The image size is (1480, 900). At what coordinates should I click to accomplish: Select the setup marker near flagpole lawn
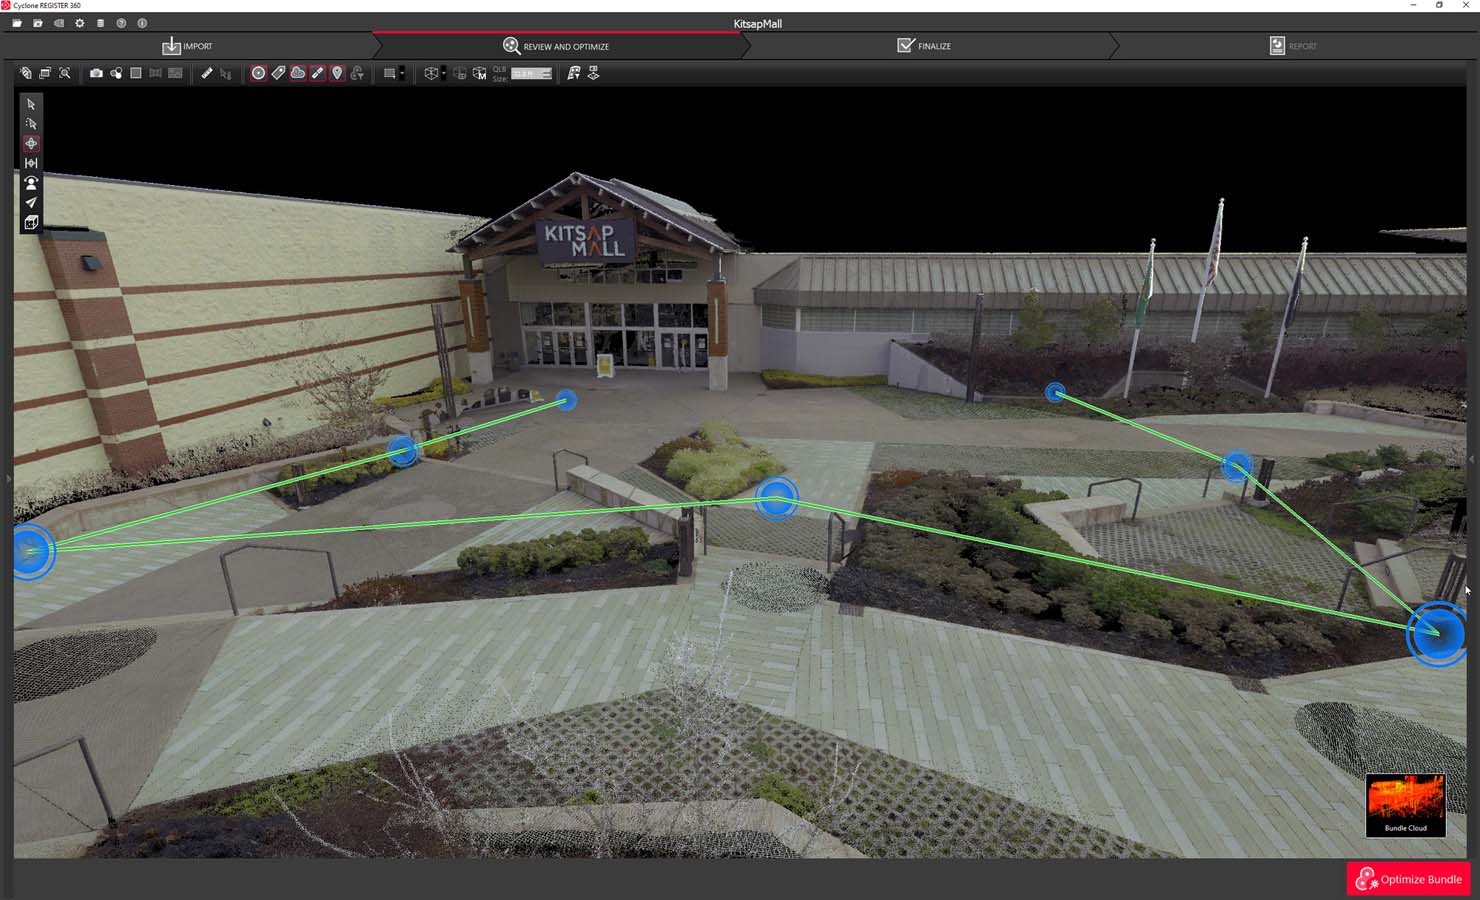1055,393
